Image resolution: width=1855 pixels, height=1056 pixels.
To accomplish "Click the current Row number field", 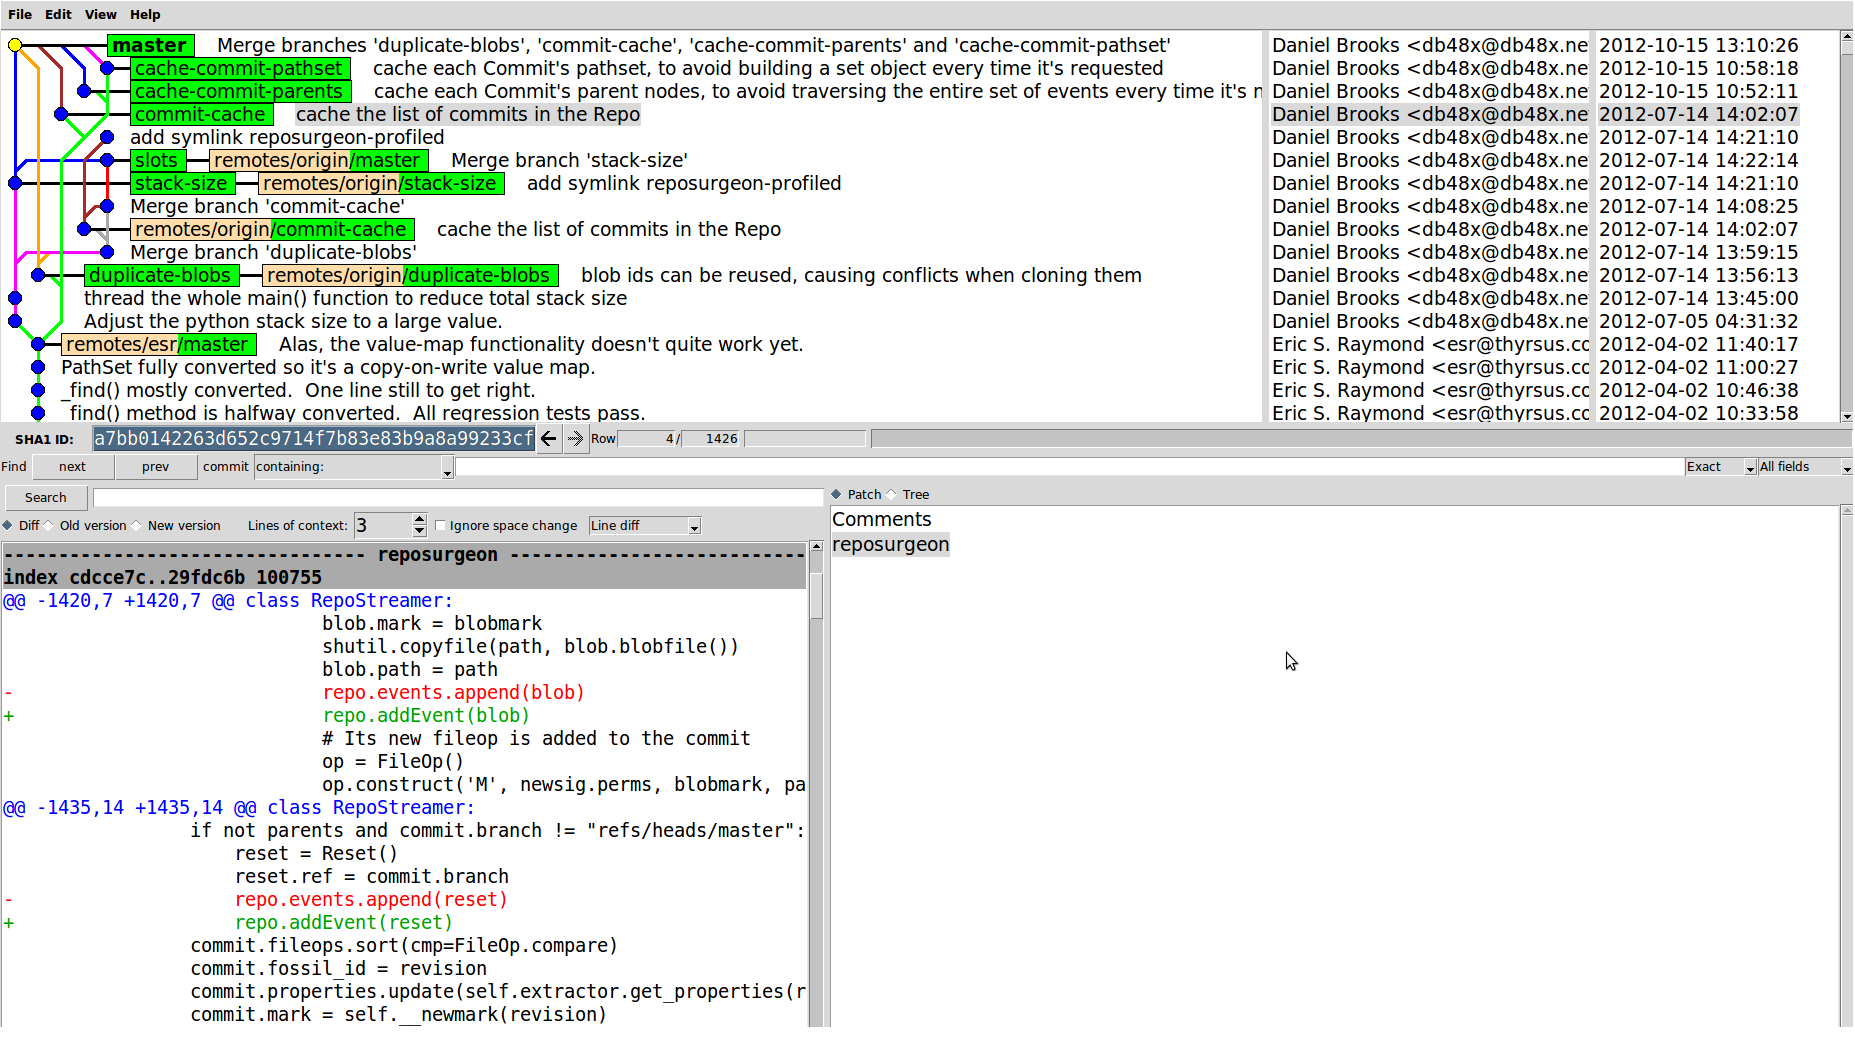I will pyautogui.click(x=647, y=438).
